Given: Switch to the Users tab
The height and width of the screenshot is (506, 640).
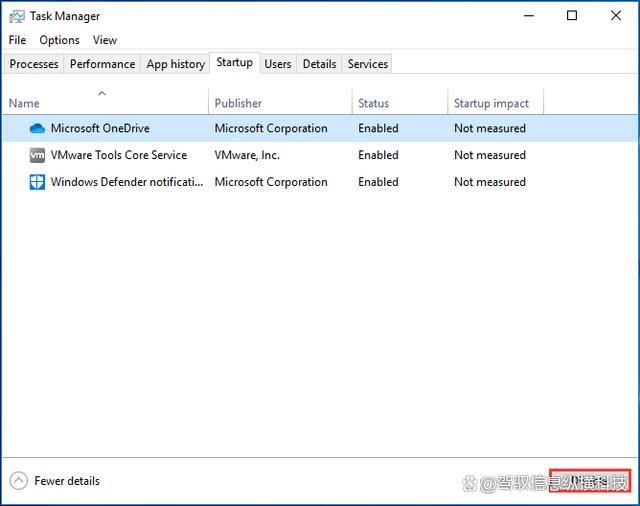Looking at the screenshot, I should pos(278,64).
